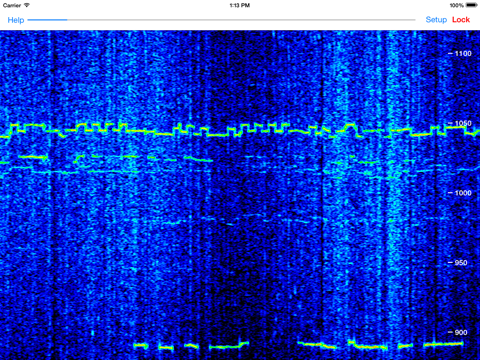Tap the 1:13 PM clock

[x=240, y=5]
